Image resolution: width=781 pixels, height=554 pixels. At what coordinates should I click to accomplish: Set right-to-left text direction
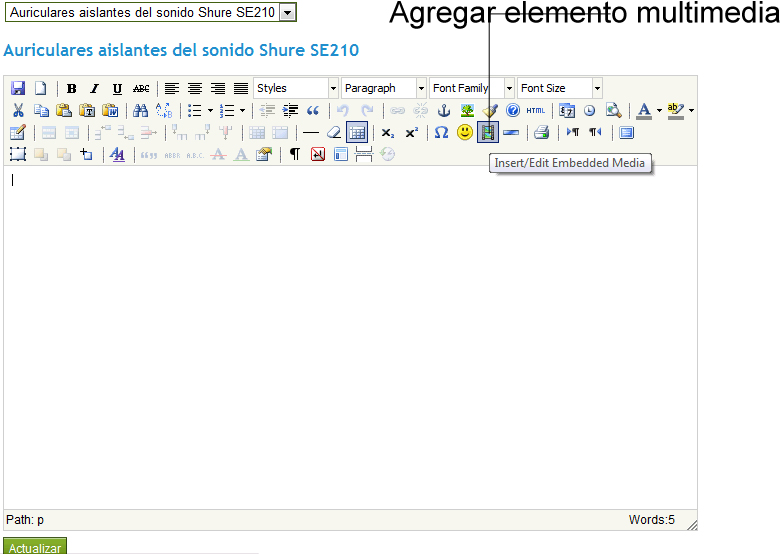click(x=595, y=132)
